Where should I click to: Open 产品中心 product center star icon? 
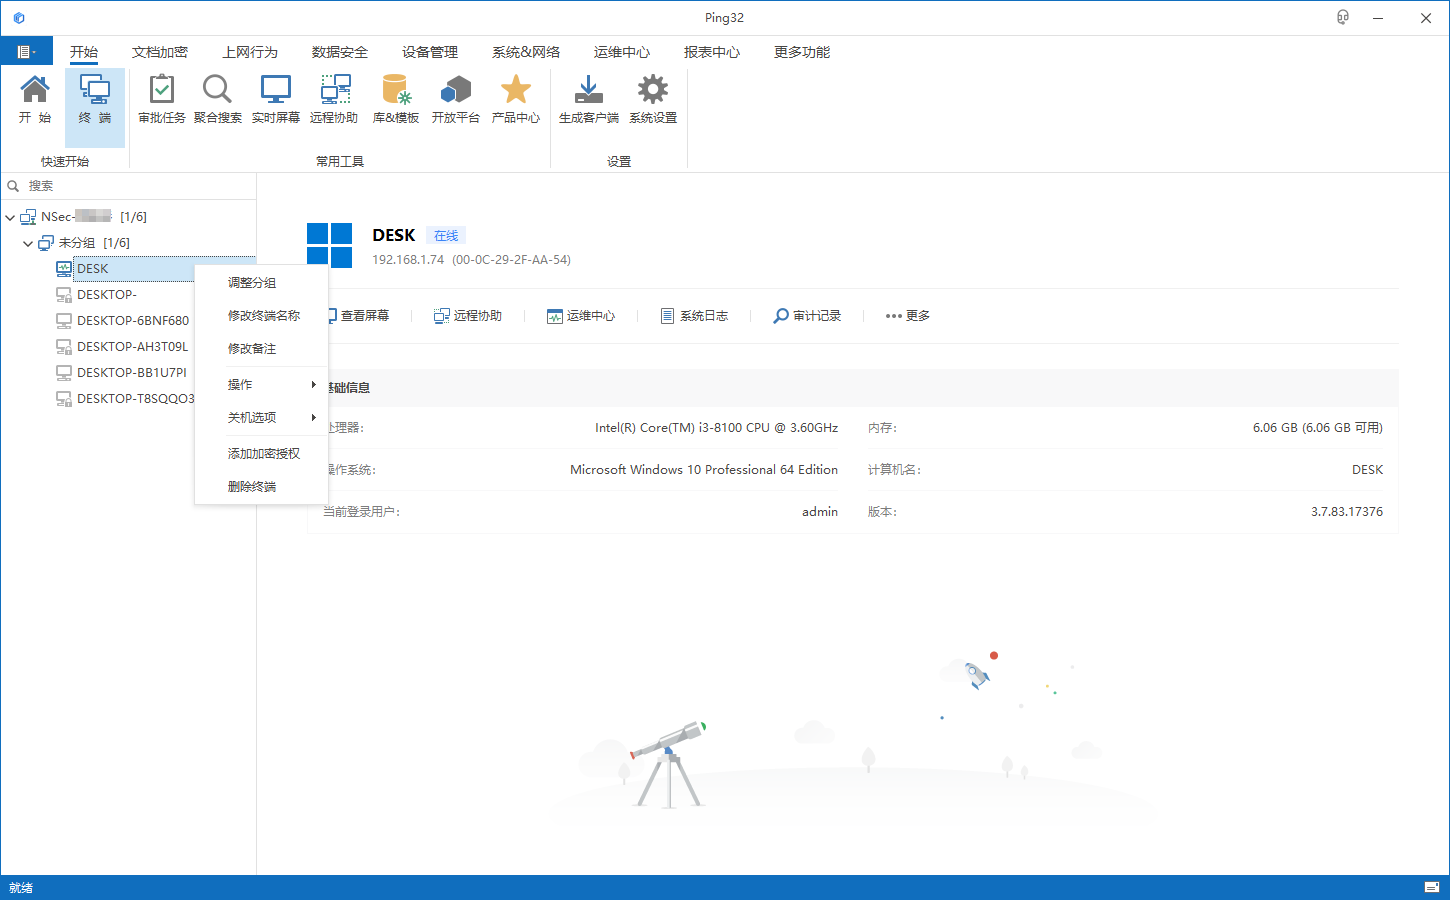515,100
